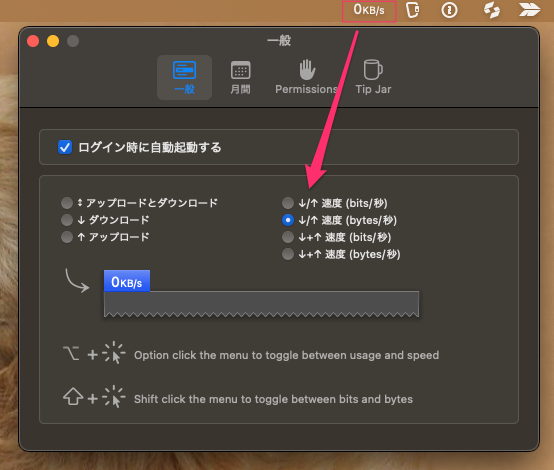Click the double arrow icon in menu bar
Screen dimensions: 554x470
[x=529, y=10]
